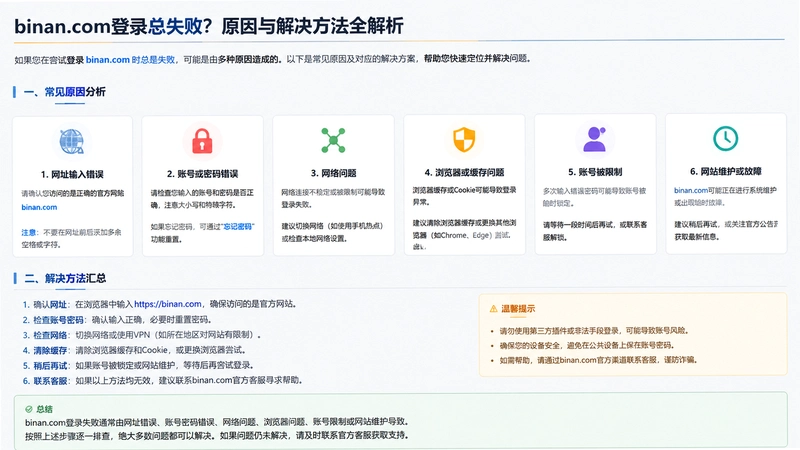Click the teal clock icon

[x=726, y=138]
